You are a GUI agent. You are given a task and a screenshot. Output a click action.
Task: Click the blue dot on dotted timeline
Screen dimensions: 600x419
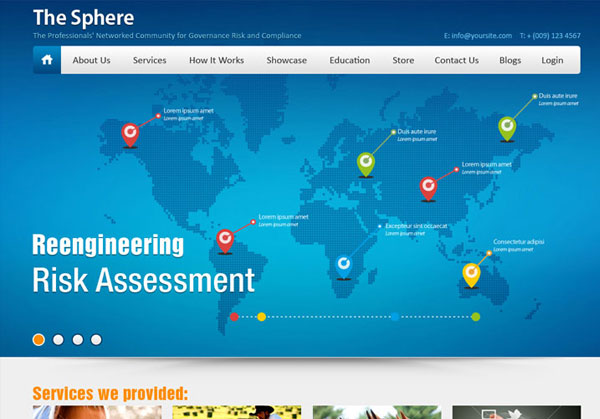(395, 317)
